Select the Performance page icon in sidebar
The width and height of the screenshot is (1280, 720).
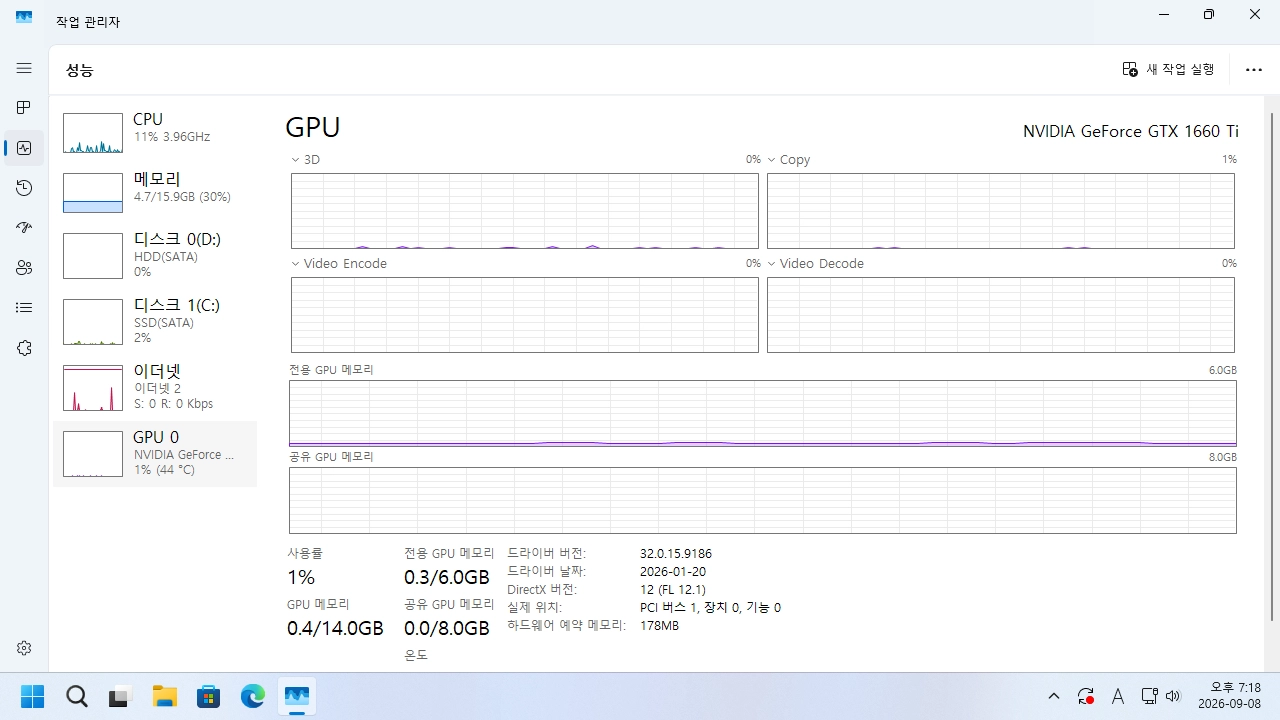coord(24,148)
